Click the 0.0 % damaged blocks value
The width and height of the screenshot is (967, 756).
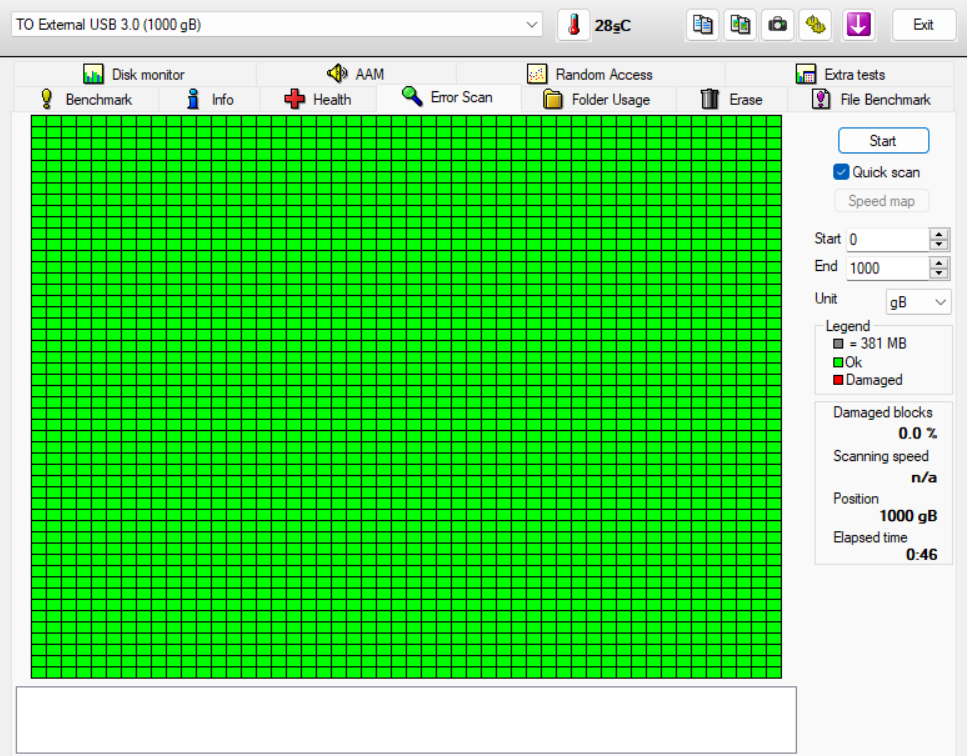(x=918, y=433)
